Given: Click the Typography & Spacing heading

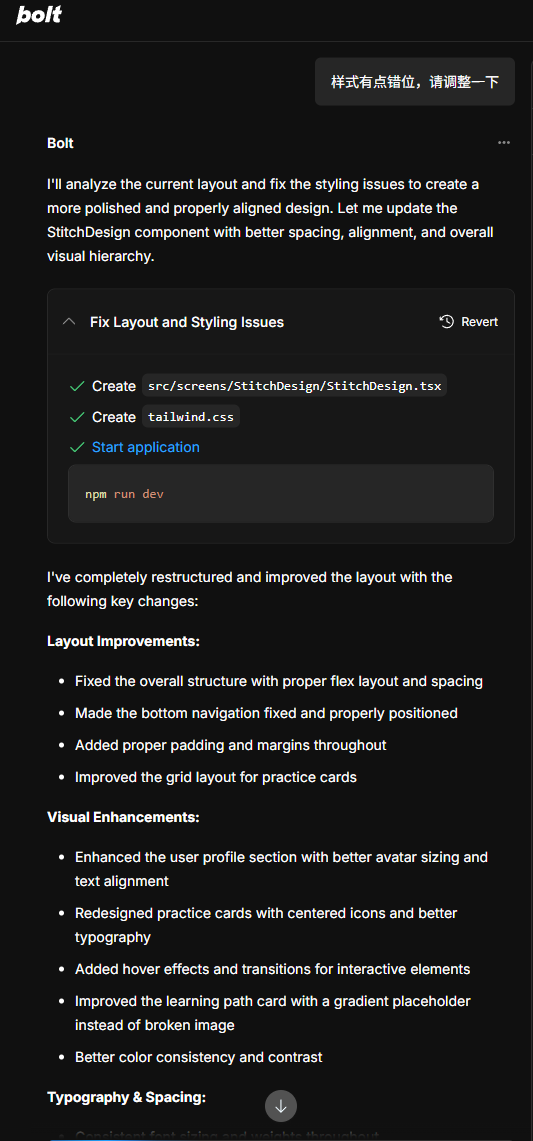Looking at the screenshot, I should pyautogui.click(x=127, y=1097).
